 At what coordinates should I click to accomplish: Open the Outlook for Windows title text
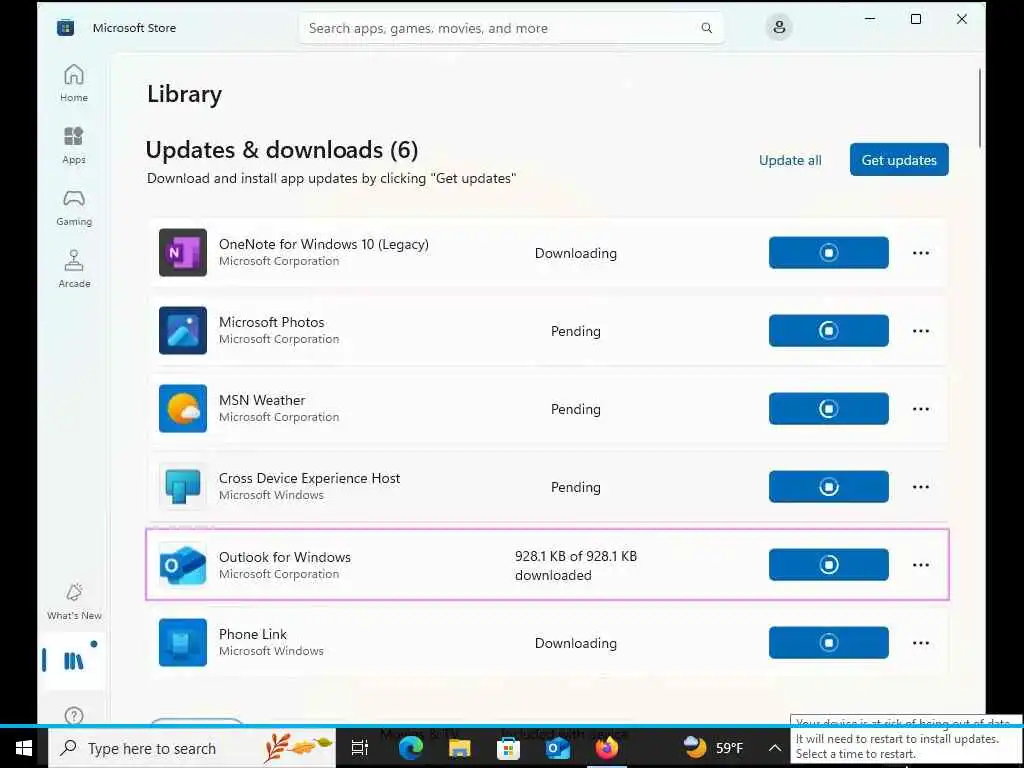tap(285, 557)
